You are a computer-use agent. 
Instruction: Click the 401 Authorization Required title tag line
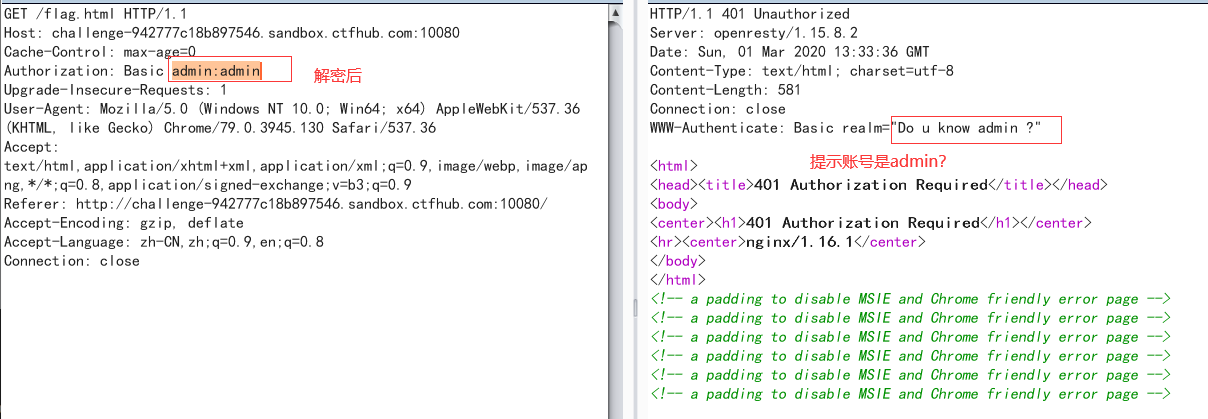(878, 185)
